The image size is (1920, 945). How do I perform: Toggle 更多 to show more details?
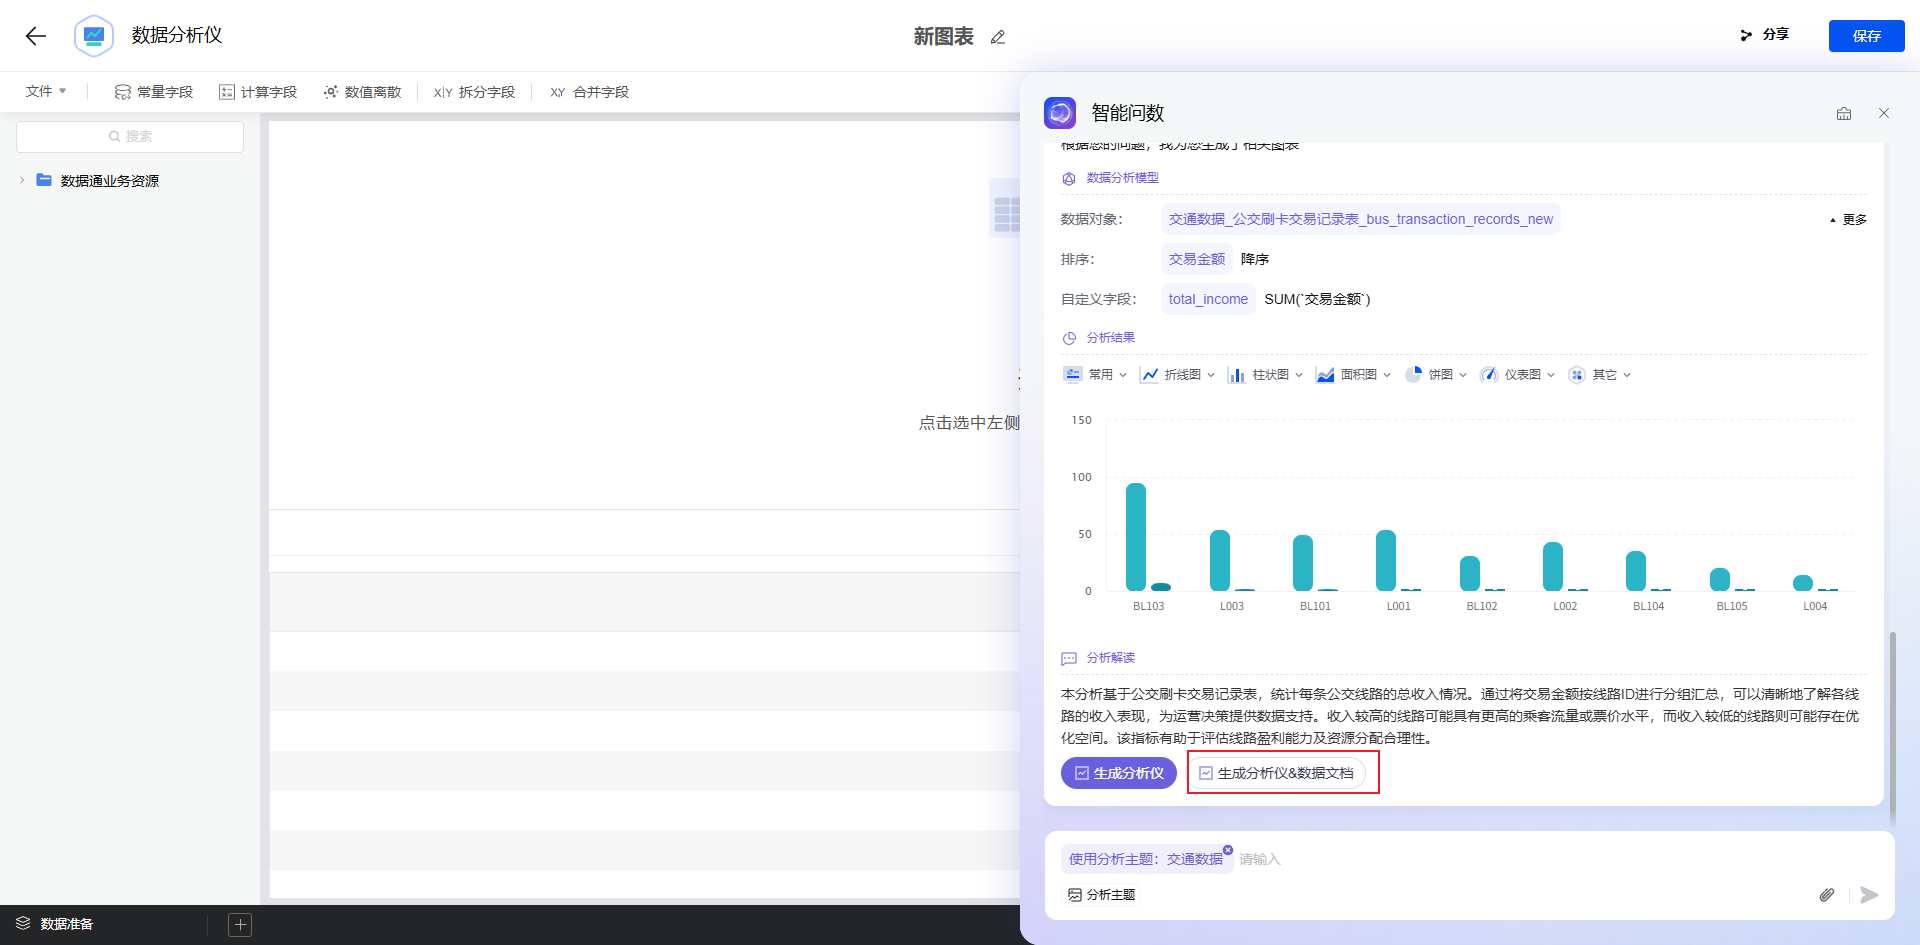1849,220
